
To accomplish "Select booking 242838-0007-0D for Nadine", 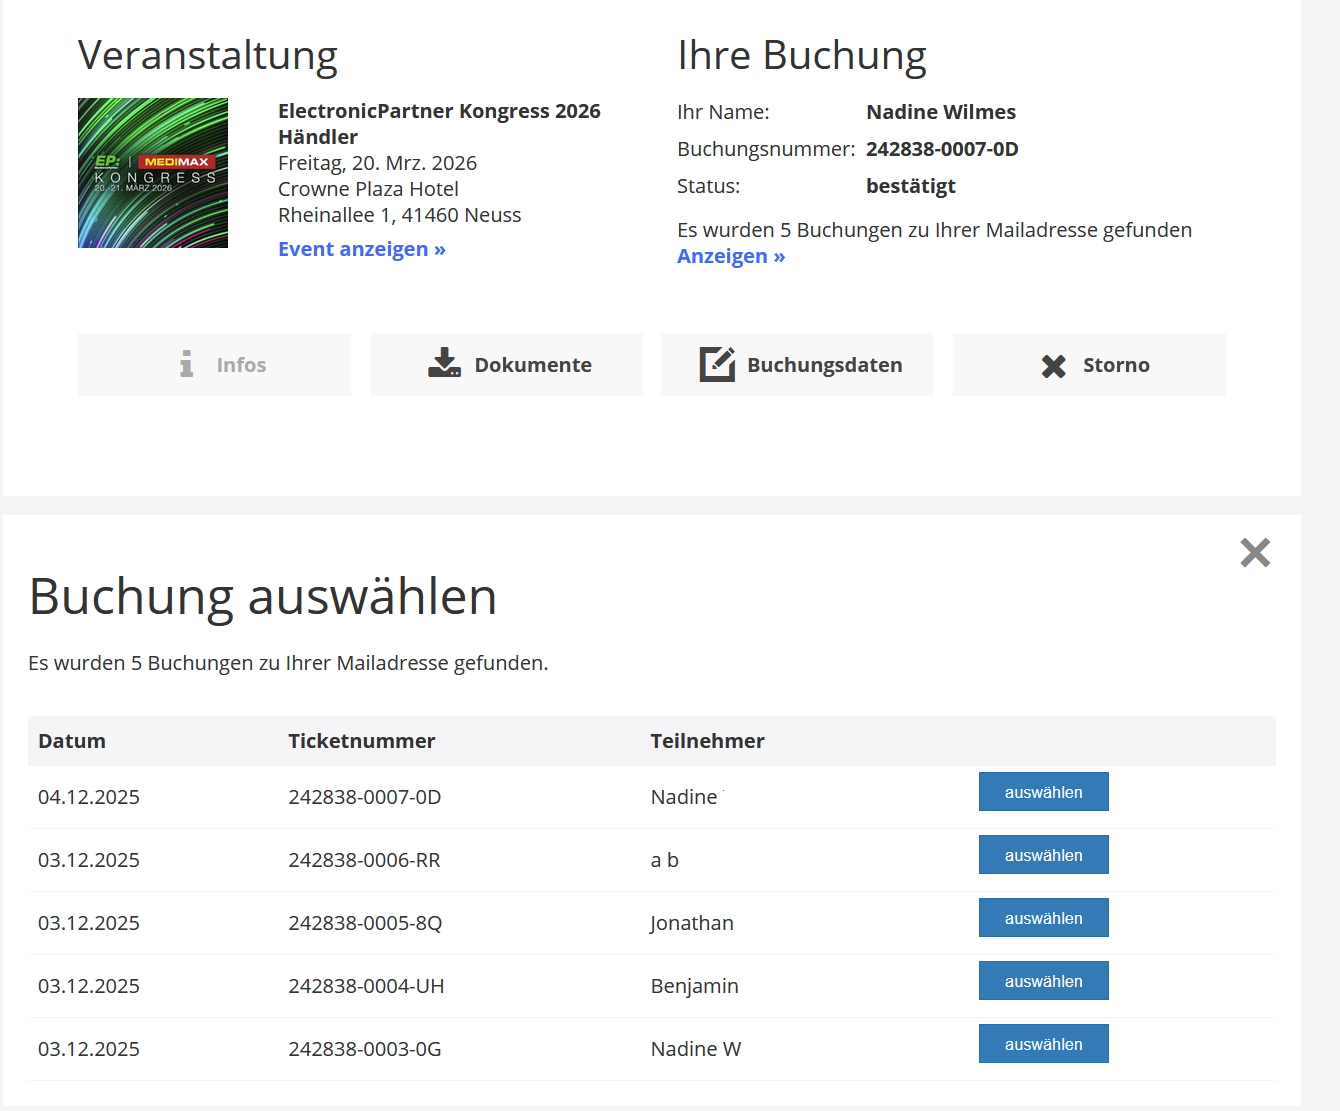I will [1043, 792].
